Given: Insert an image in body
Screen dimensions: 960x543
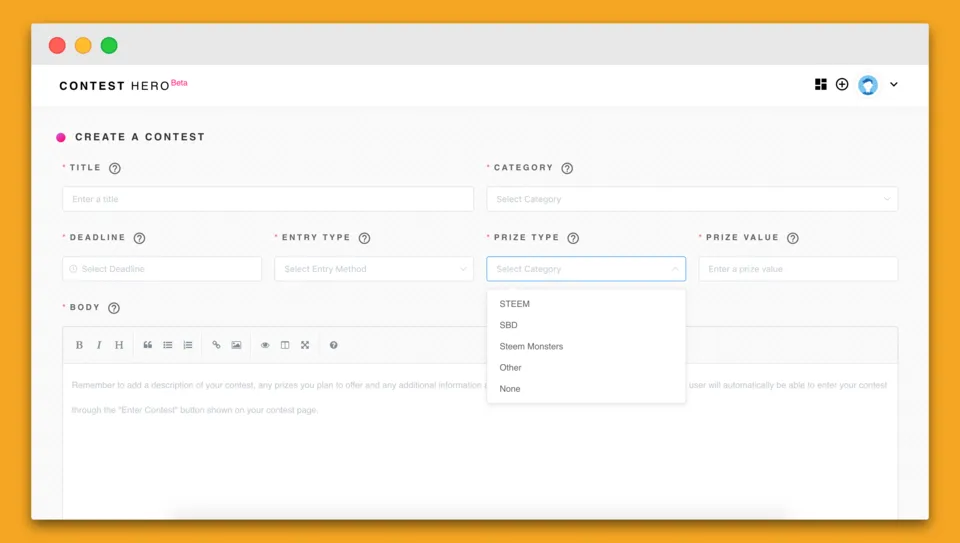Looking at the screenshot, I should tap(236, 345).
